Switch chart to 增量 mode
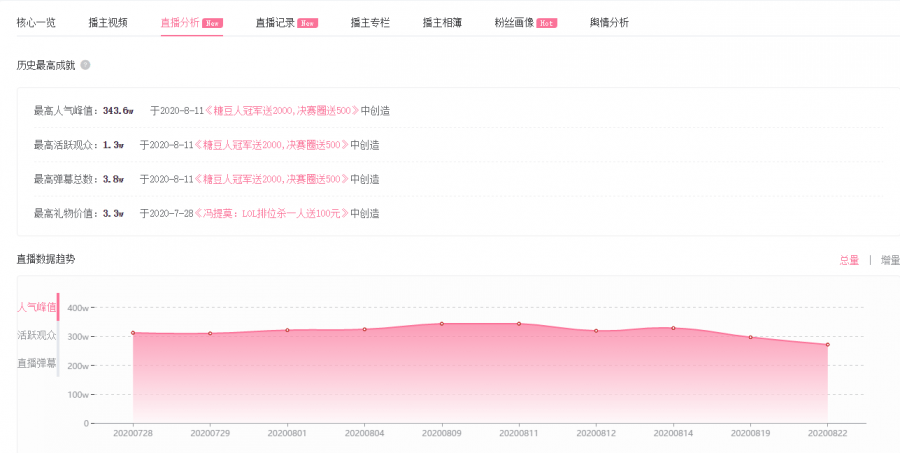Viewport: 900px width, 453px height. coord(889,260)
